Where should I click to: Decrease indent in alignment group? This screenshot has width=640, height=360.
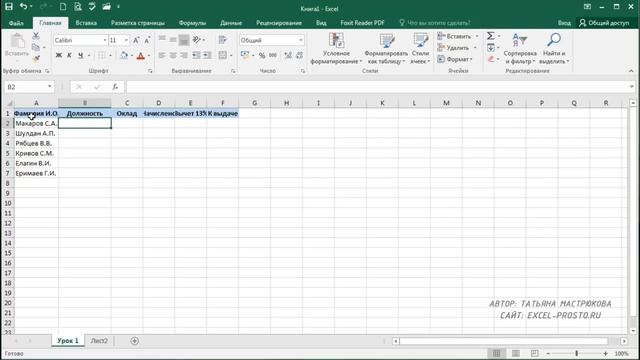point(196,55)
